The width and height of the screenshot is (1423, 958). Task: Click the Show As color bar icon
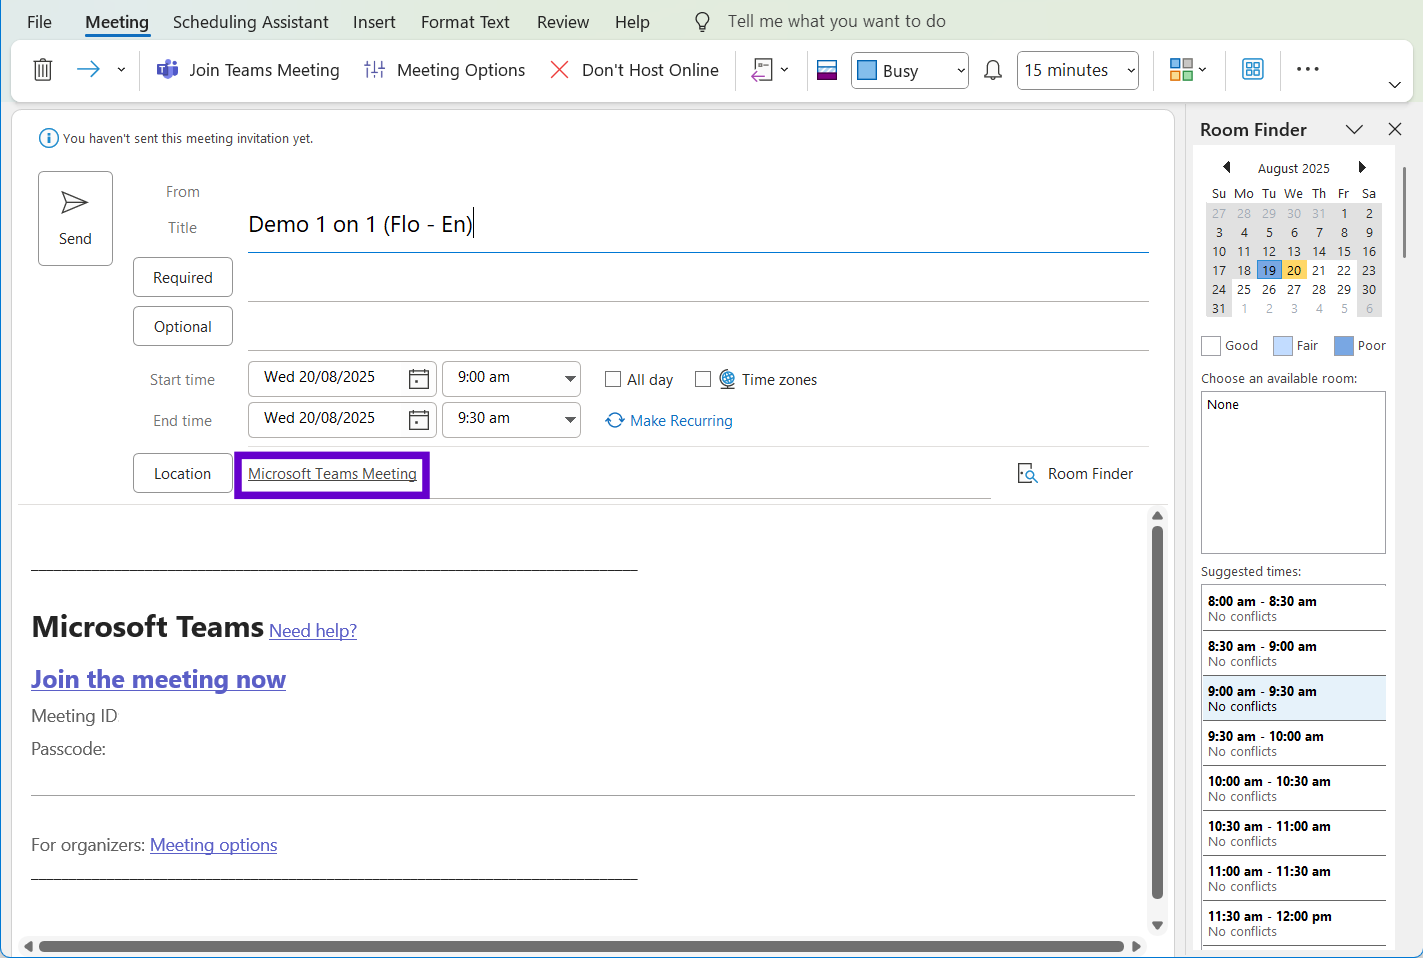point(827,70)
